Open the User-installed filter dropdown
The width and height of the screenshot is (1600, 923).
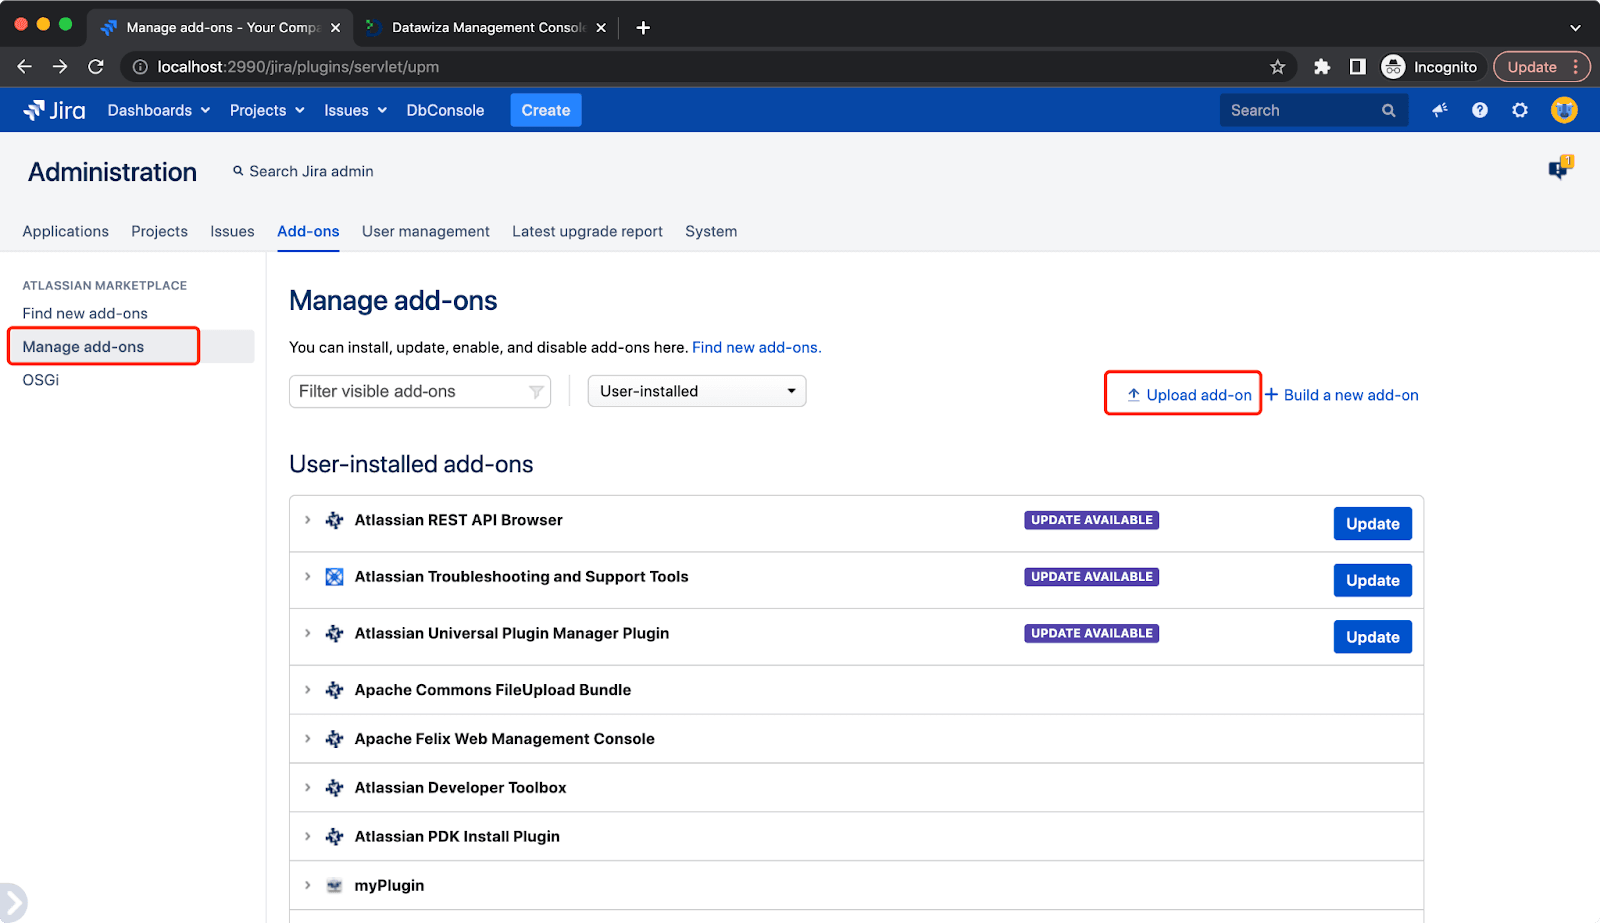pyautogui.click(x=697, y=391)
